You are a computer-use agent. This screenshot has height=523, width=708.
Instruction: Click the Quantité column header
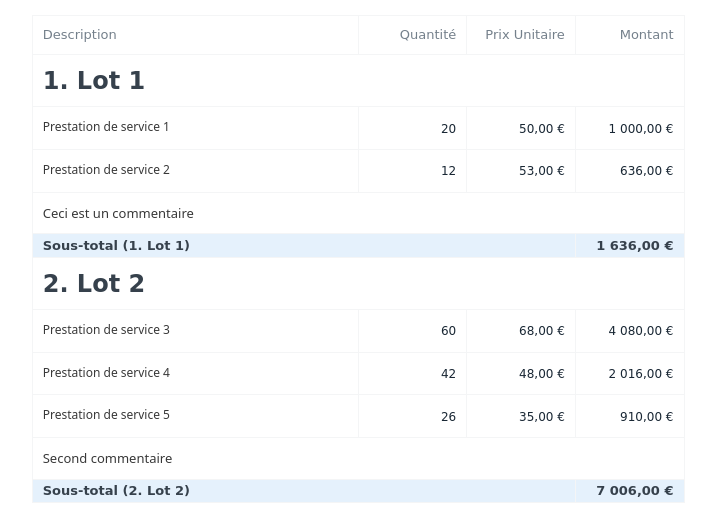tap(427, 35)
